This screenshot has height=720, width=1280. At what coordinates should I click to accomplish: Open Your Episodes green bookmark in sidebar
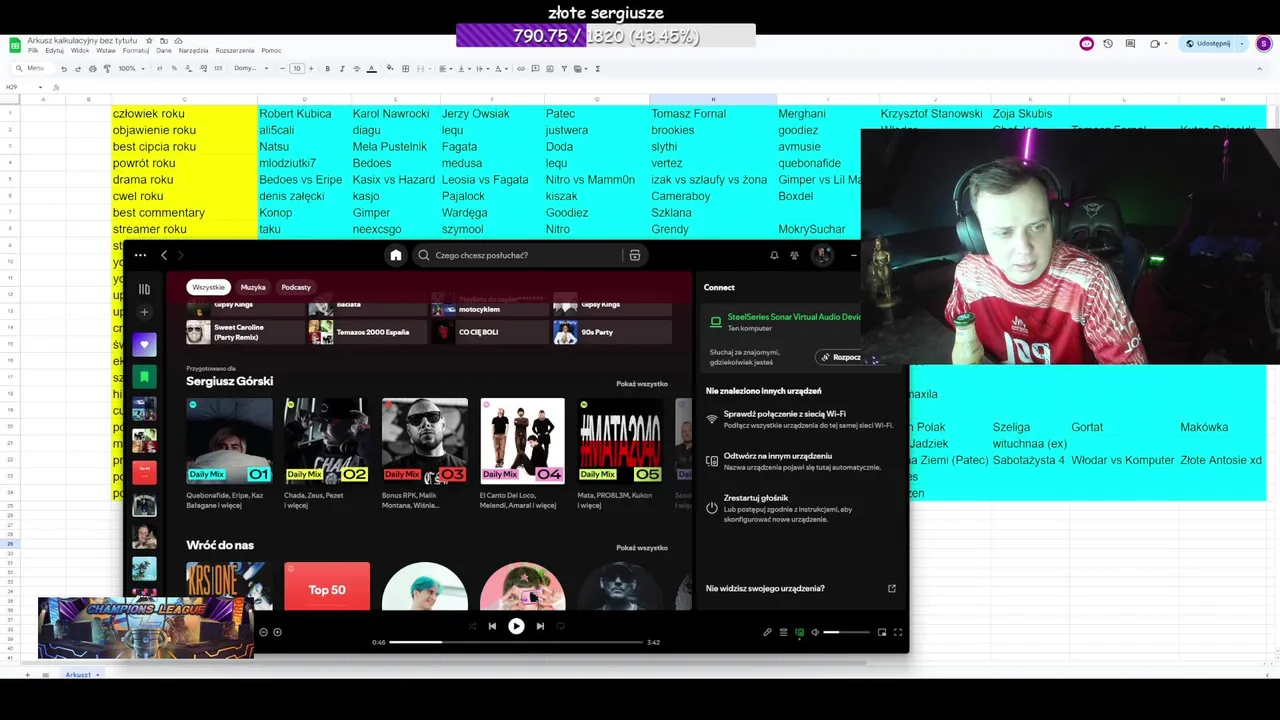144,377
